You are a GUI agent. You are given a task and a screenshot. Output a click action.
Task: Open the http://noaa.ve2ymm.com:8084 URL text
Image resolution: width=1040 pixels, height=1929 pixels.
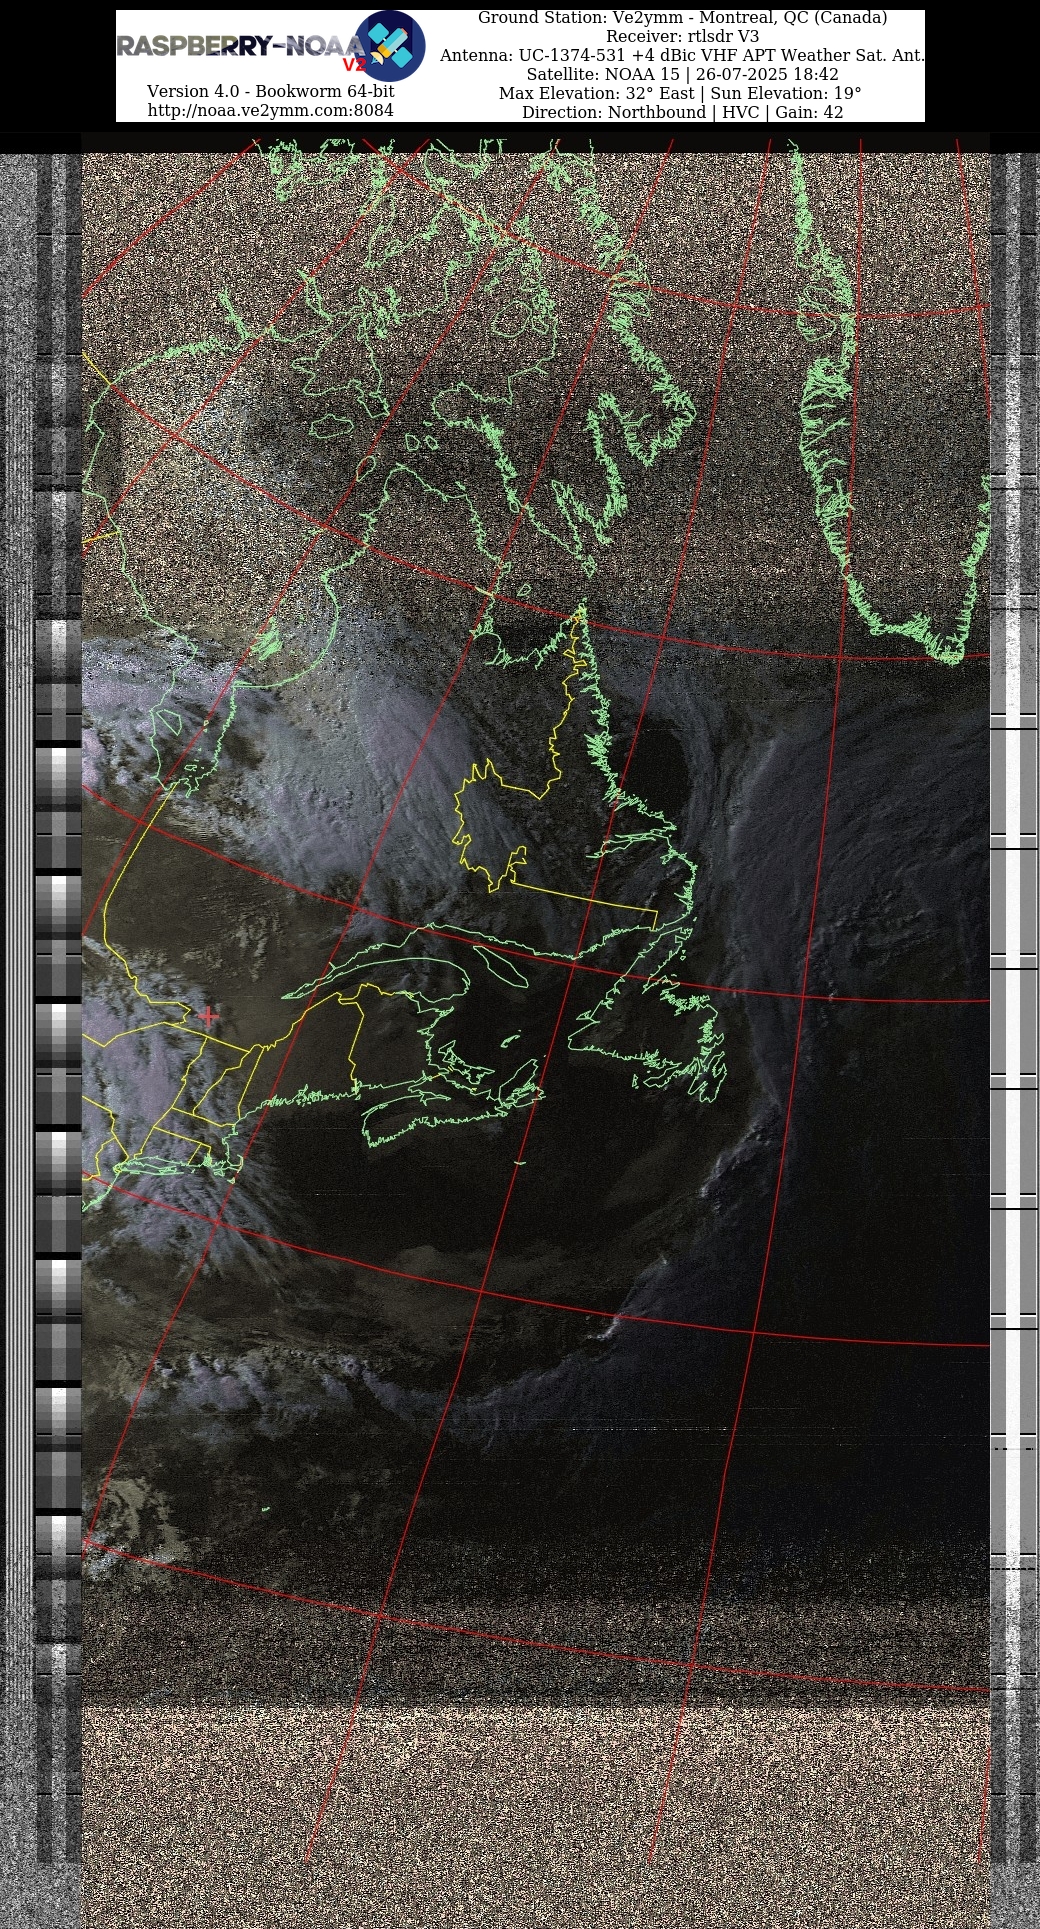coord(271,110)
